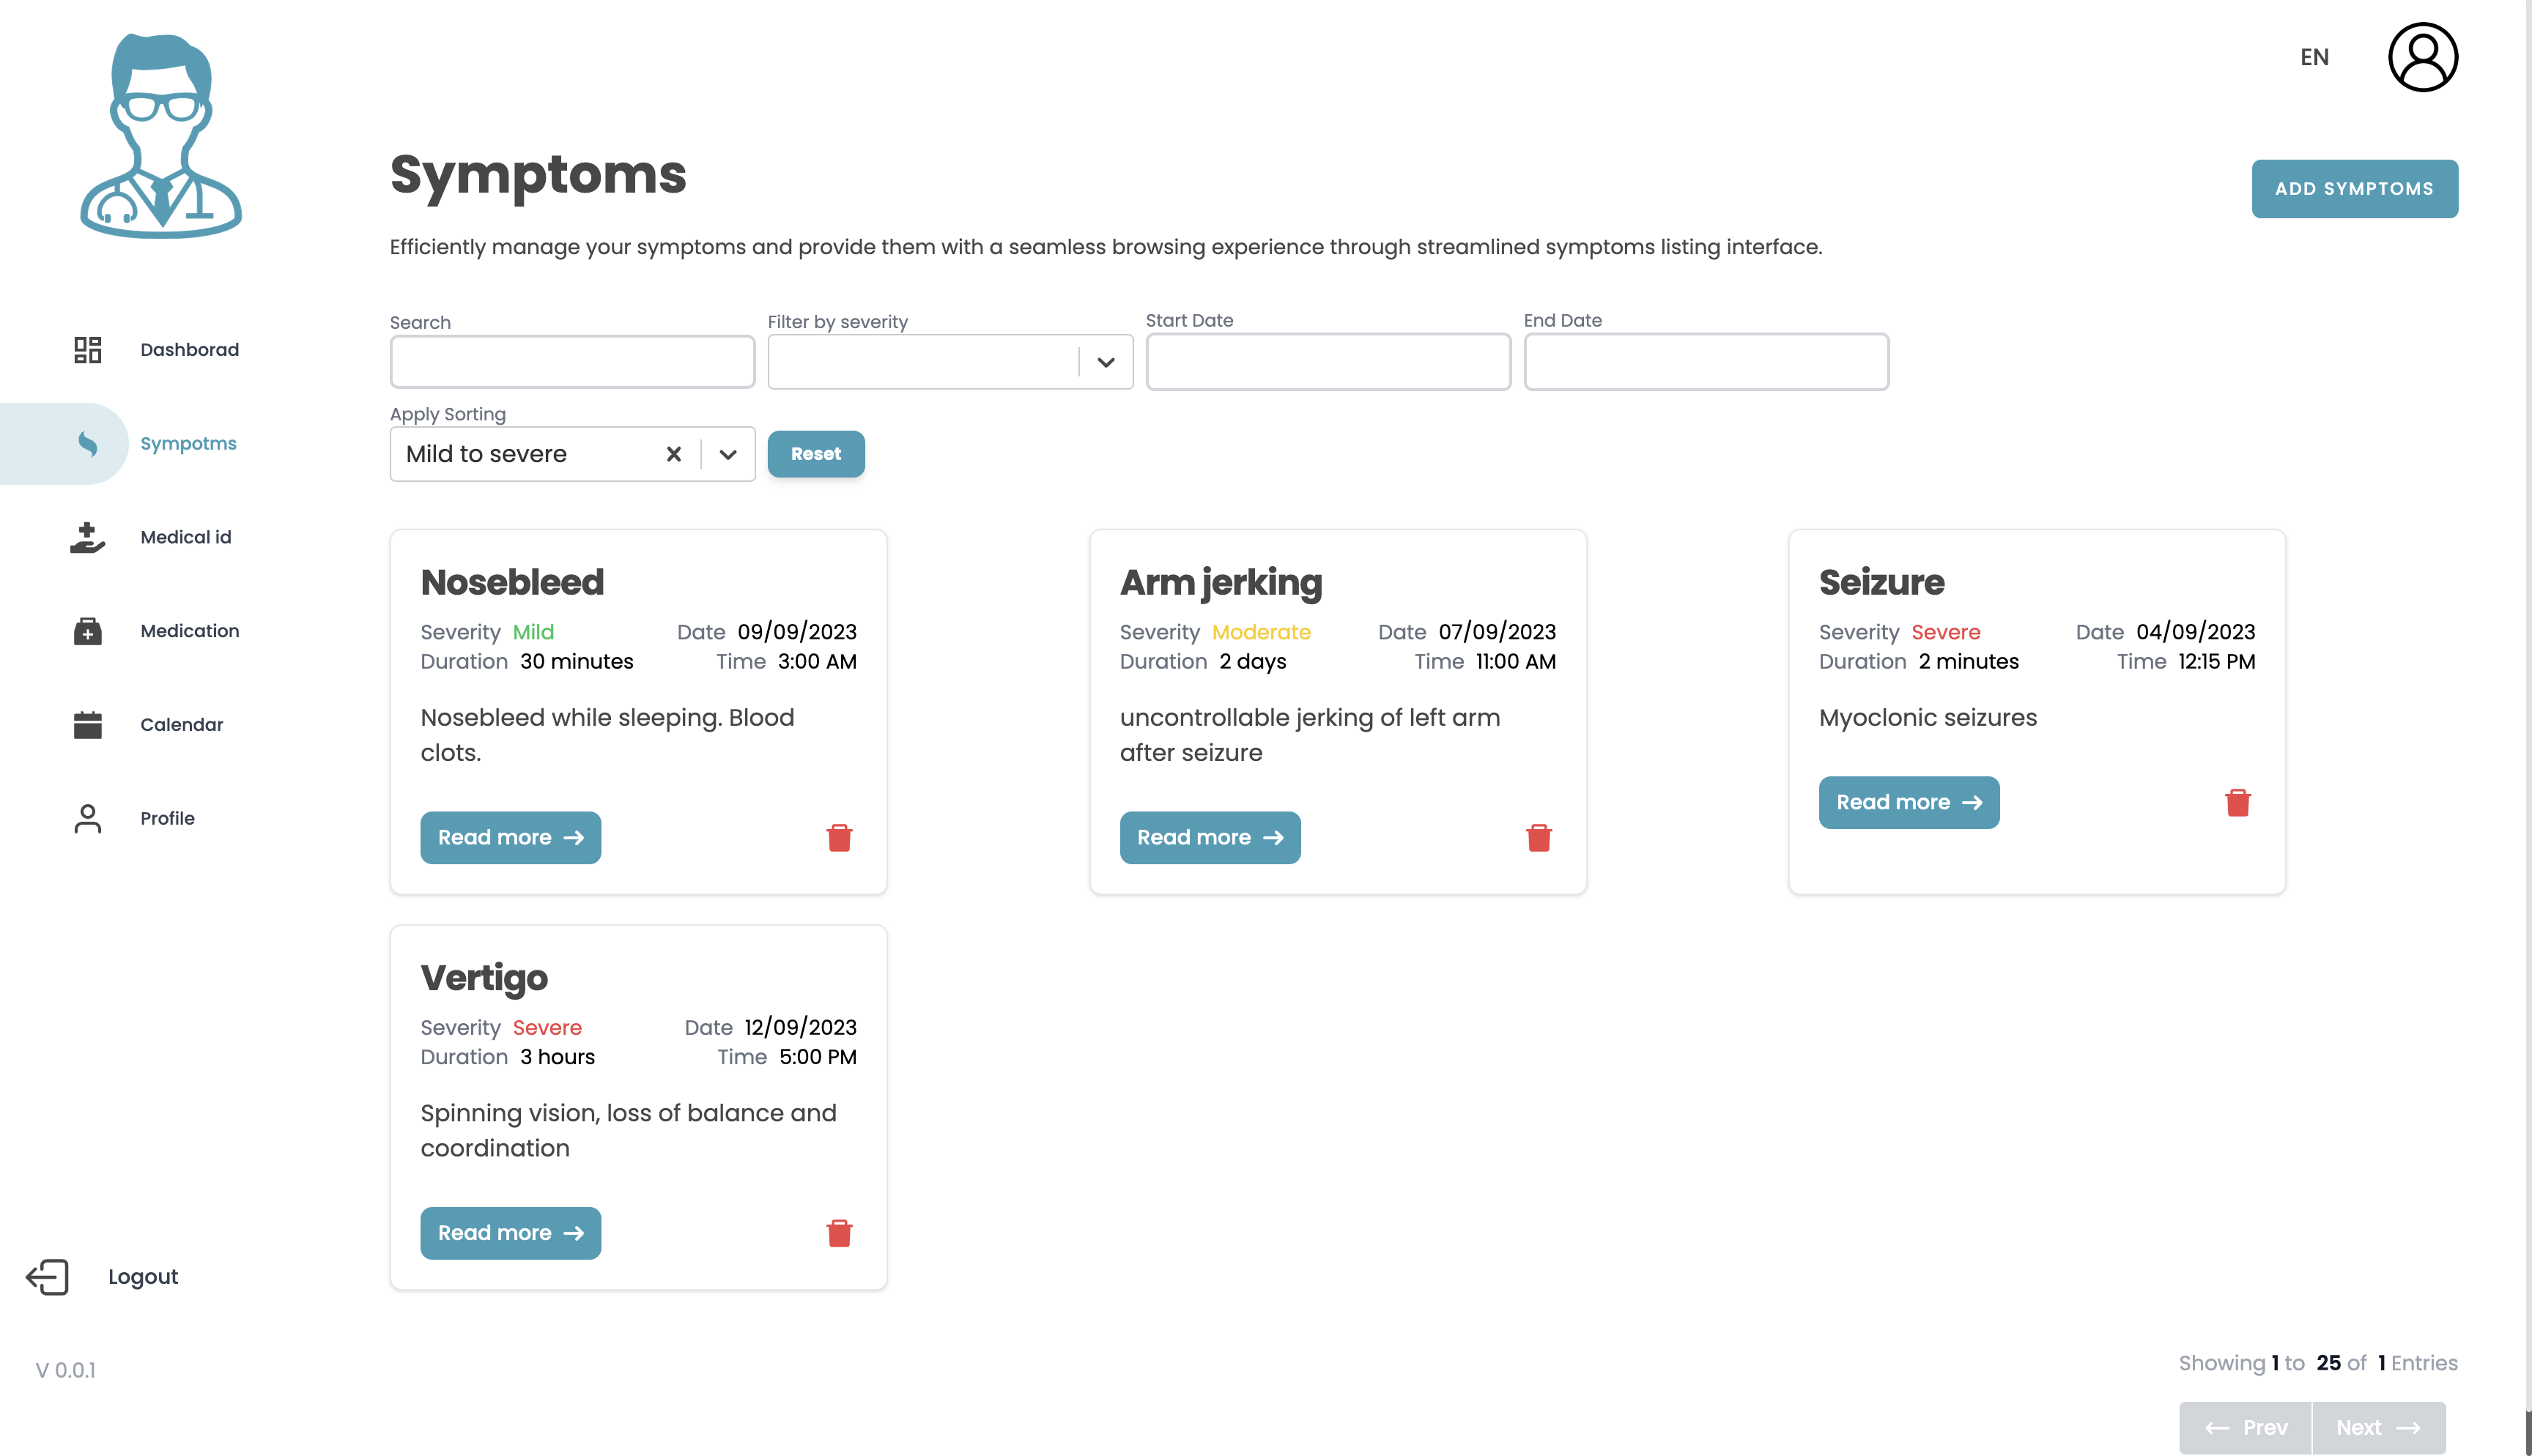Read more about the Arm jerking symptom
The width and height of the screenshot is (2532, 1456).
1209,838
